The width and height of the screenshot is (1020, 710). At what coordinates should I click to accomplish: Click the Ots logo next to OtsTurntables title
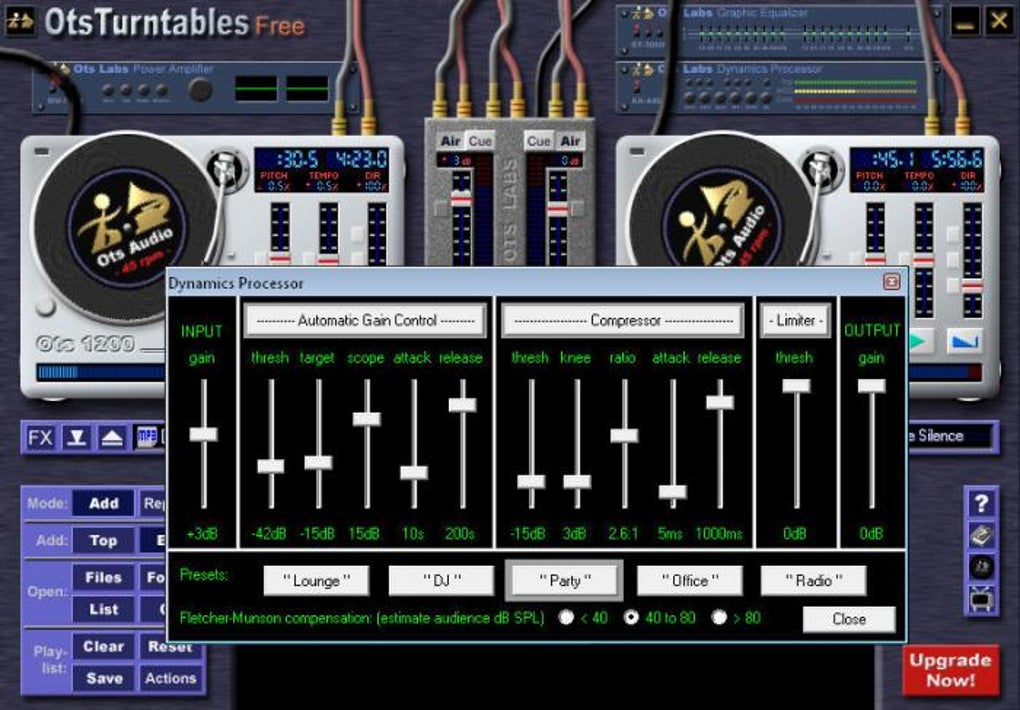coord(20,20)
